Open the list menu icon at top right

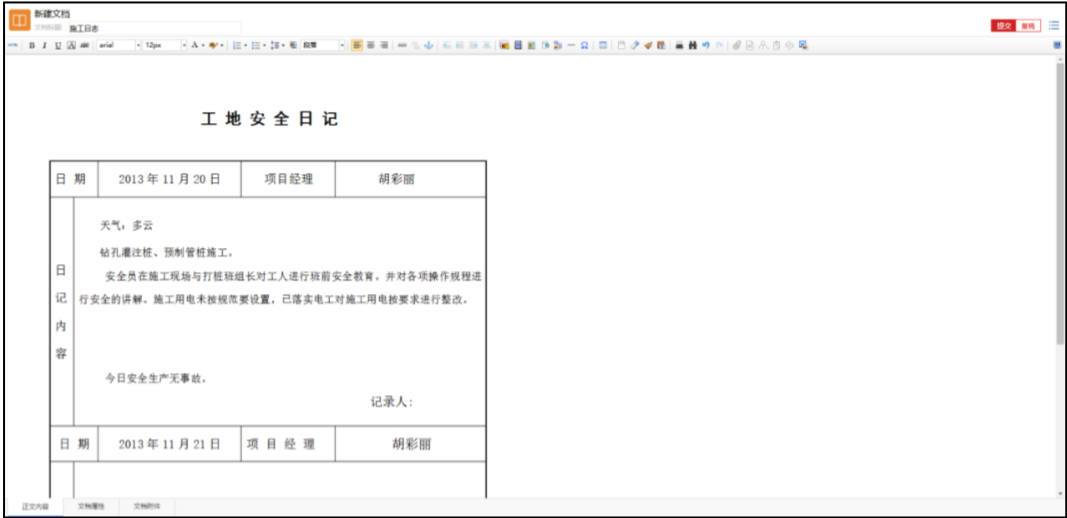(x=1053, y=25)
